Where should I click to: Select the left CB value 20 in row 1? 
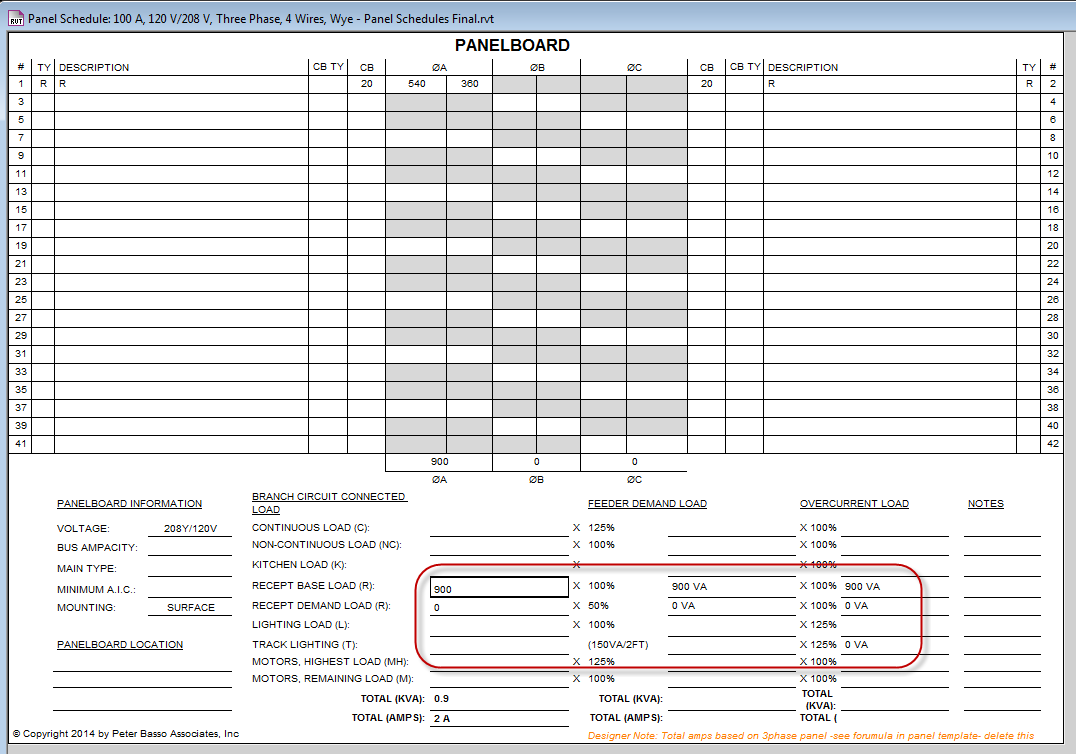(367, 84)
